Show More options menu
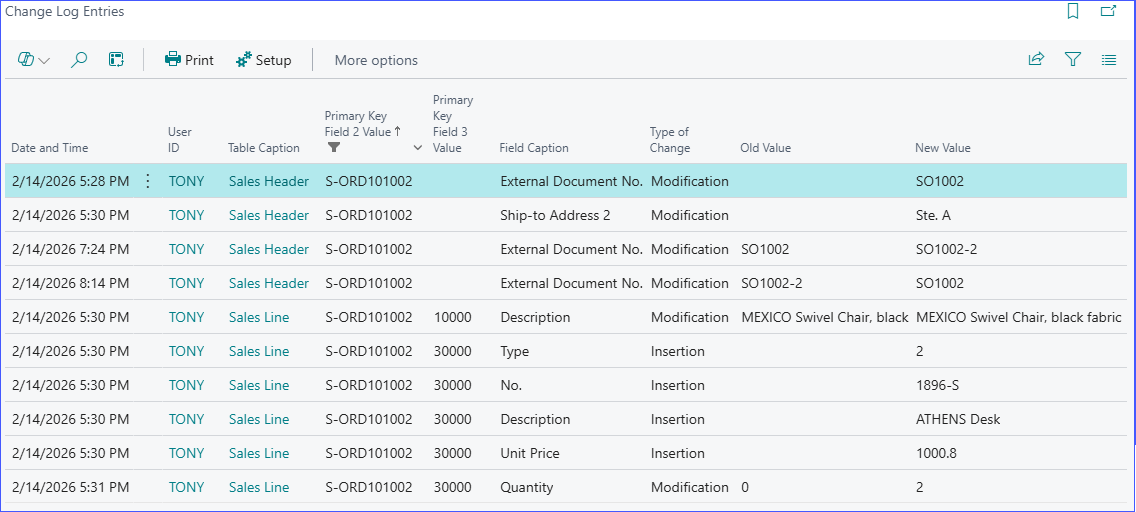The height and width of the screenshot is (512, 1136). point(376,60)
